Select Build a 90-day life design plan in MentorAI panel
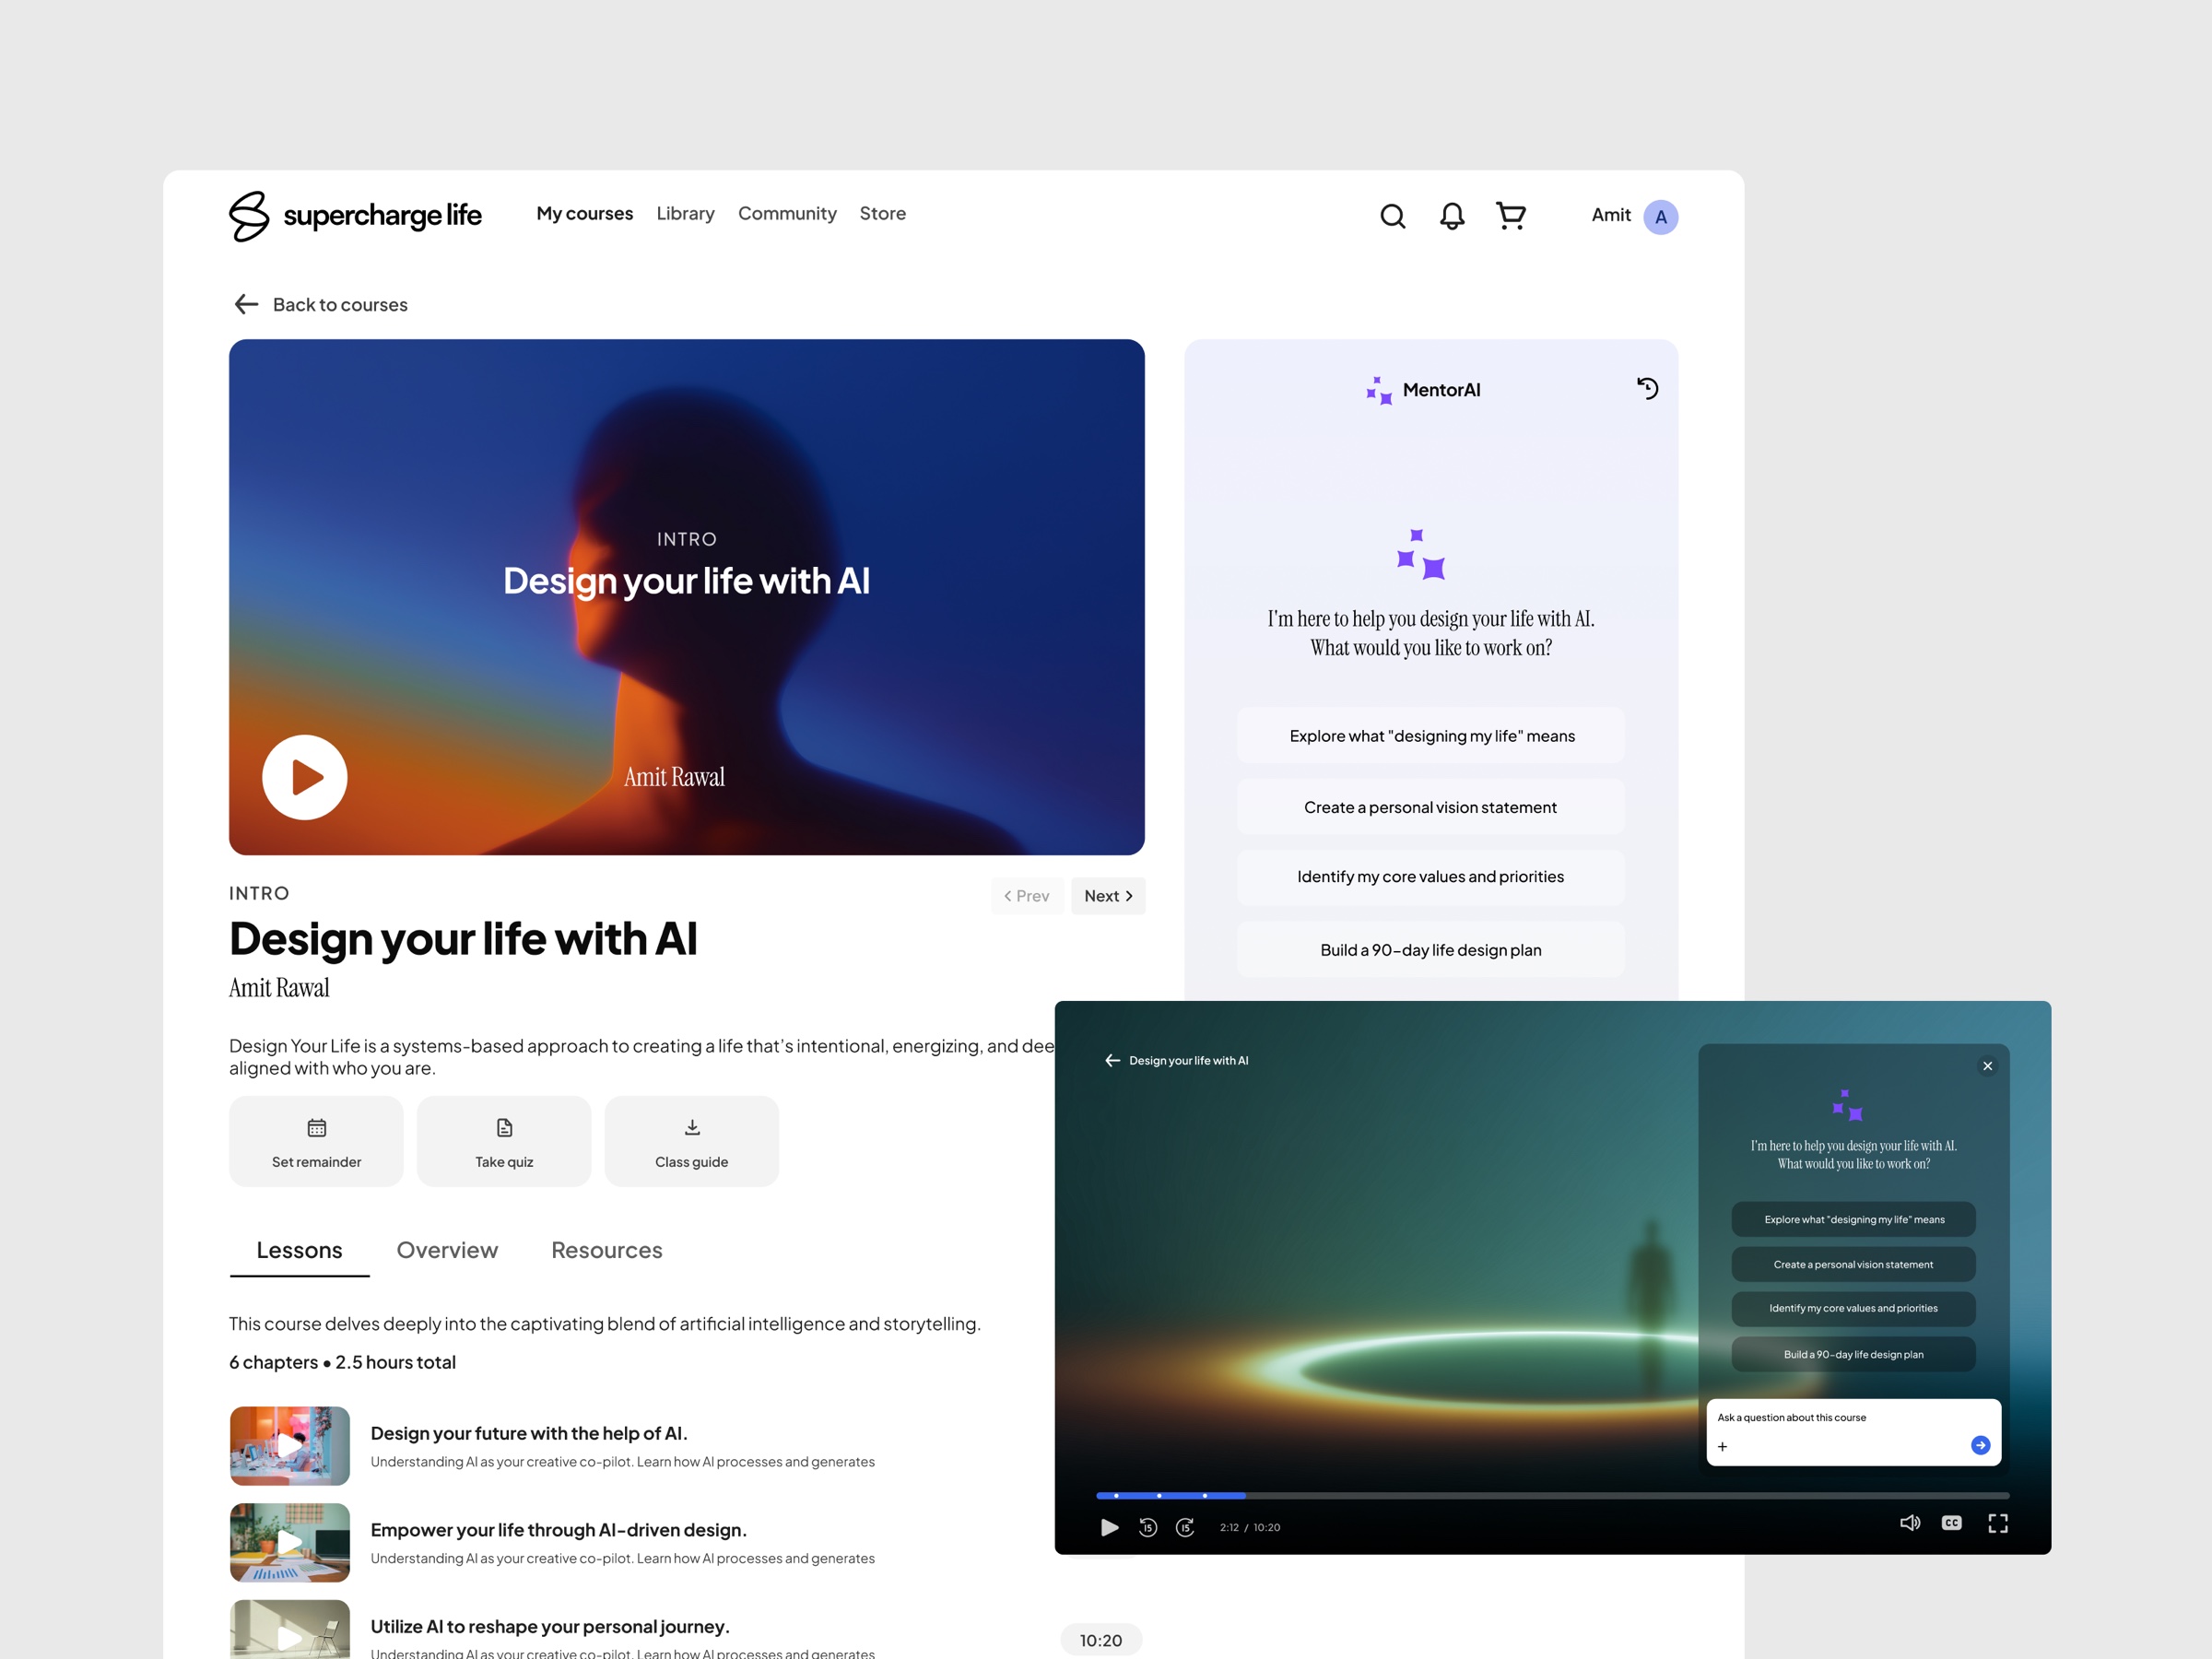2212x1659 pixels. pyautogui.click(x=1431, y=950)
